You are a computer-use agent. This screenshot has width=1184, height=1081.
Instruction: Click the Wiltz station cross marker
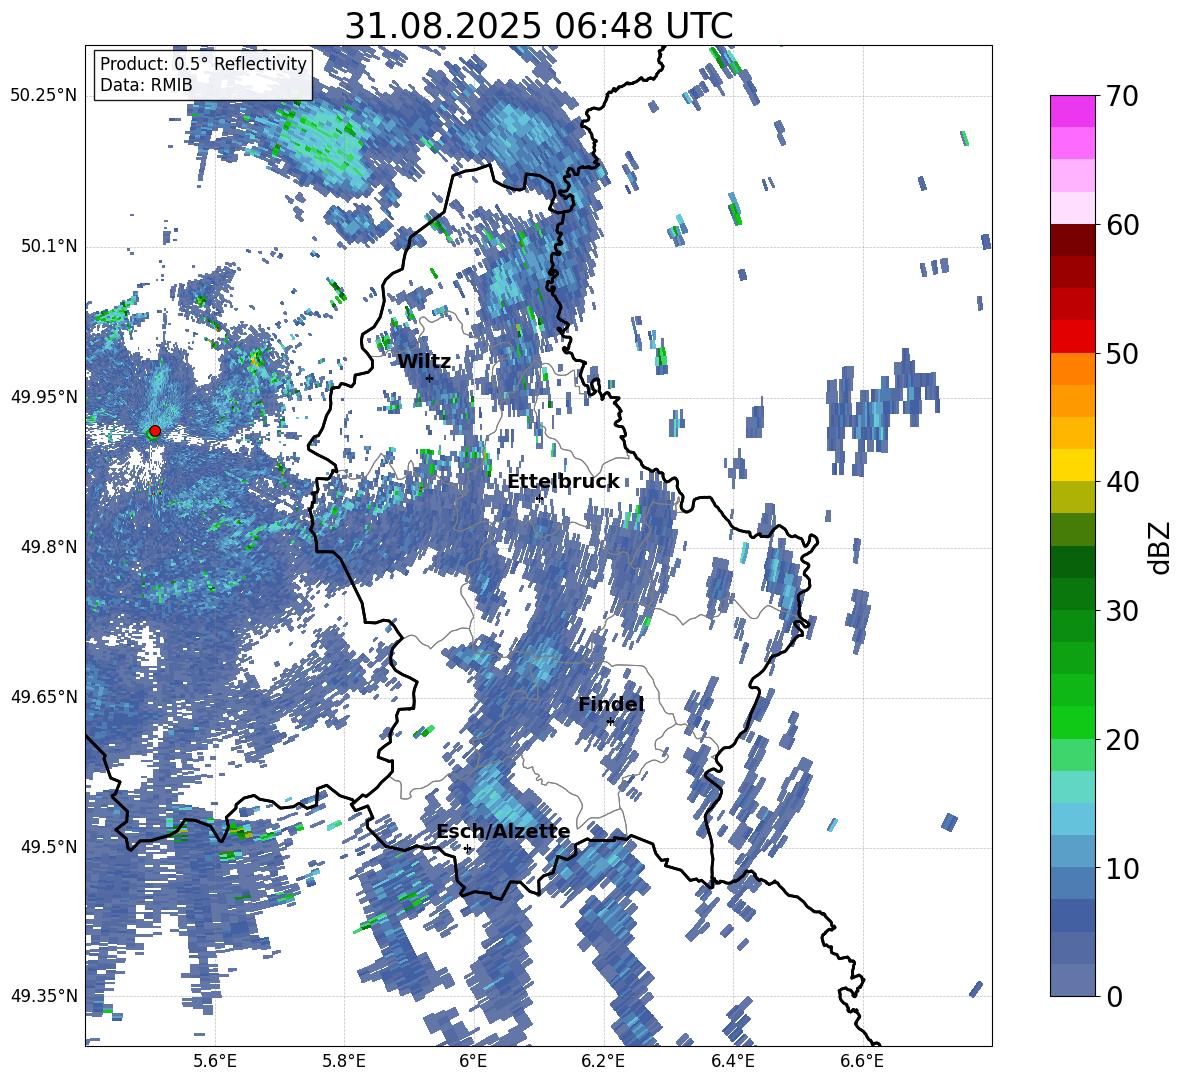click(430, 377)
